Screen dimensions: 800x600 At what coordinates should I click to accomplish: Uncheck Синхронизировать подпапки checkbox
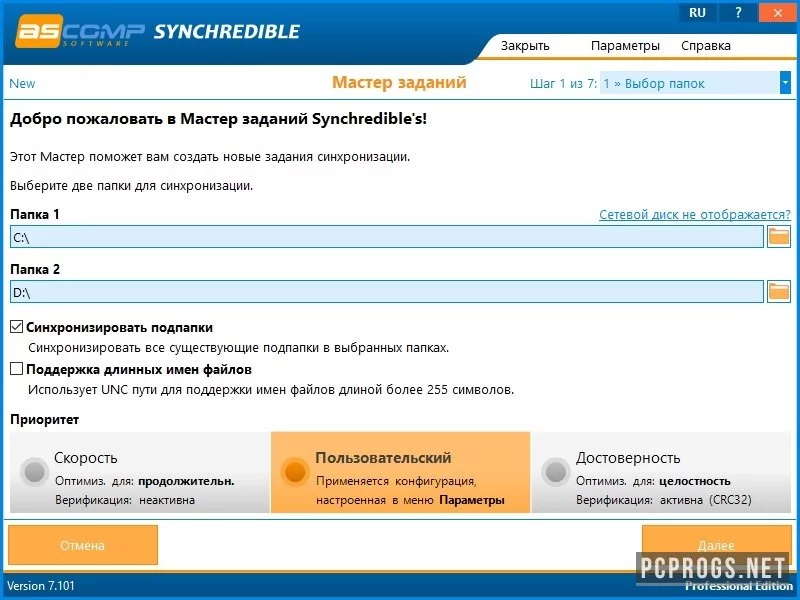(x=17, y=327)
